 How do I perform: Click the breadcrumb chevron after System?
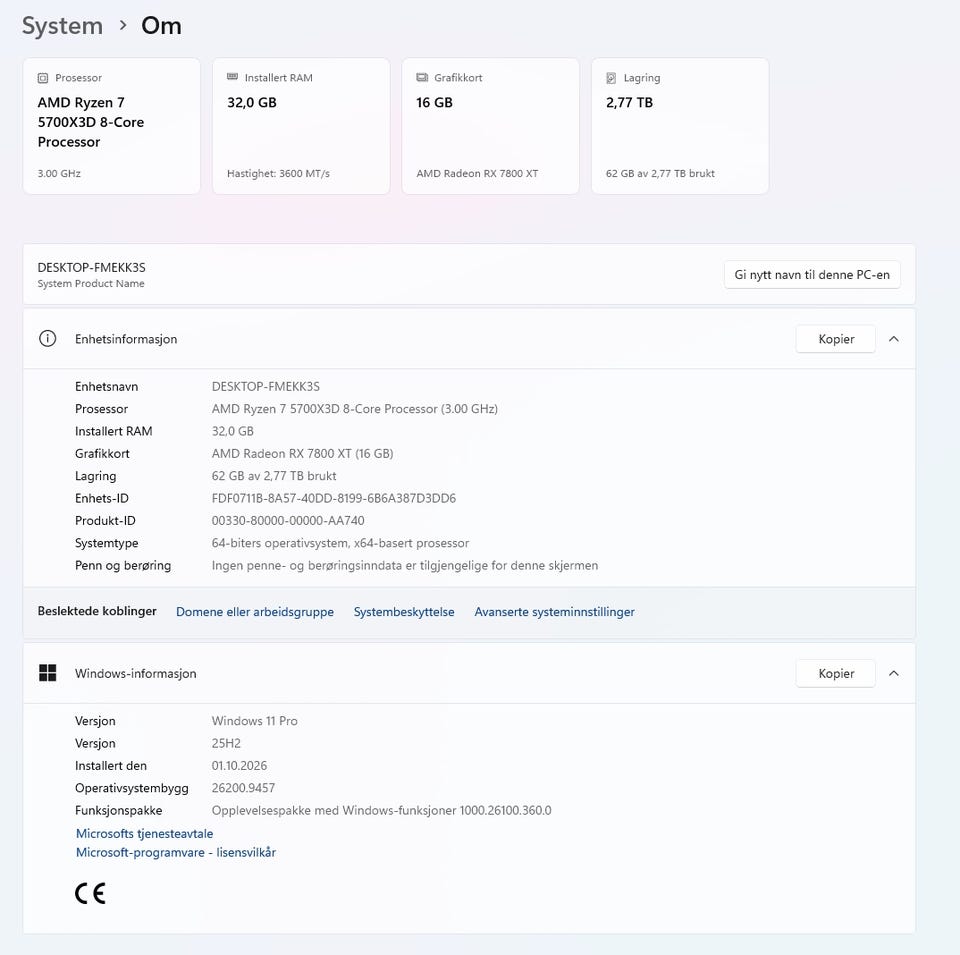click(x=123, y=25)
